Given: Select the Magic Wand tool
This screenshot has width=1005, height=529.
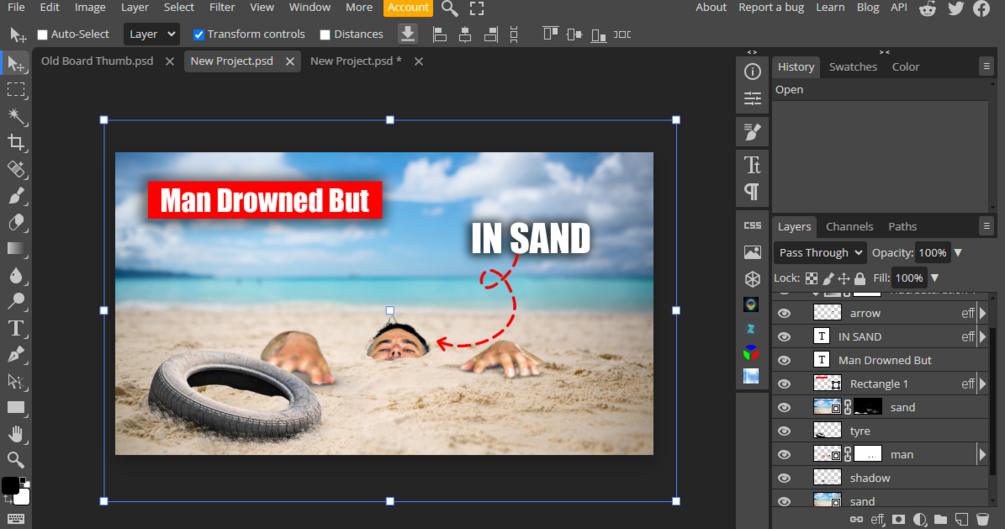Looking at the screenshot, I should [16, 116].
